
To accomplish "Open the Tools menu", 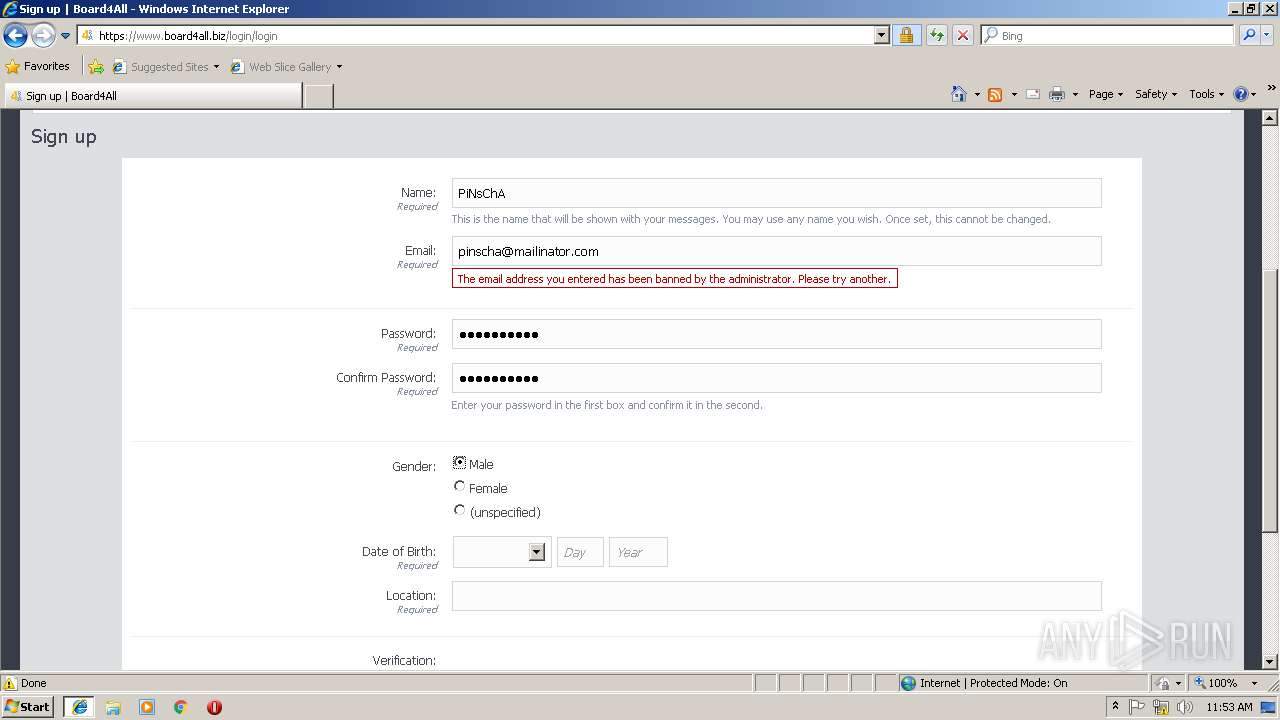I will pyautogui.click(x=1206, y=94).
